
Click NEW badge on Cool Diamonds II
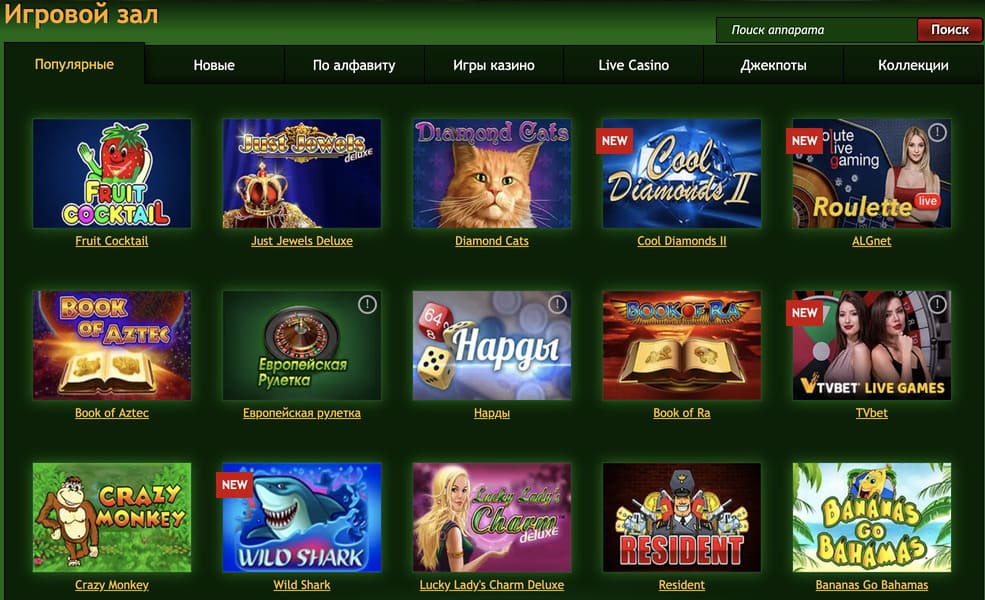614,141
